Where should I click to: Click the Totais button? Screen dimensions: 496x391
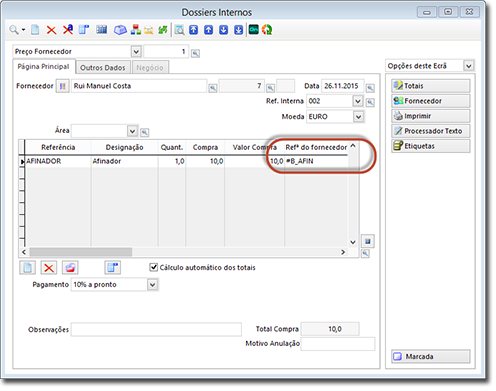431,86
